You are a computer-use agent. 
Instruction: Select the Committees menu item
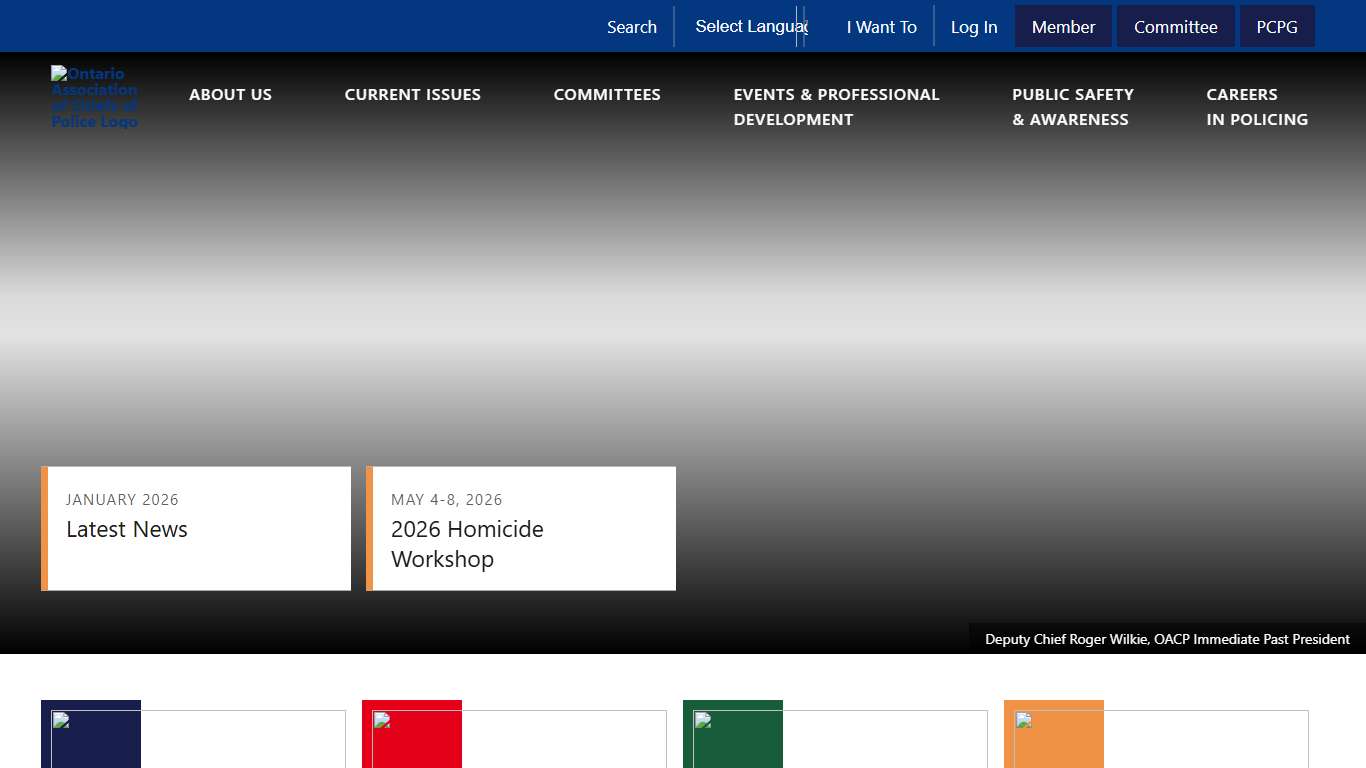[607, 95]
